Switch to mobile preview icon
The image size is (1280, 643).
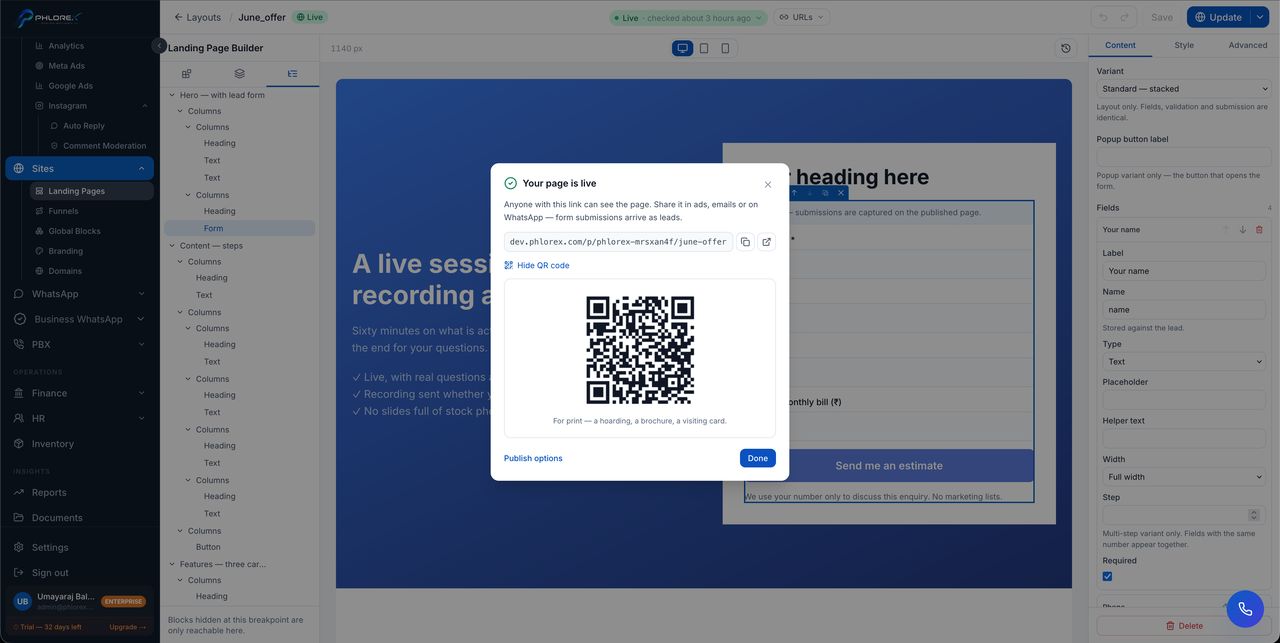(725, 48)
